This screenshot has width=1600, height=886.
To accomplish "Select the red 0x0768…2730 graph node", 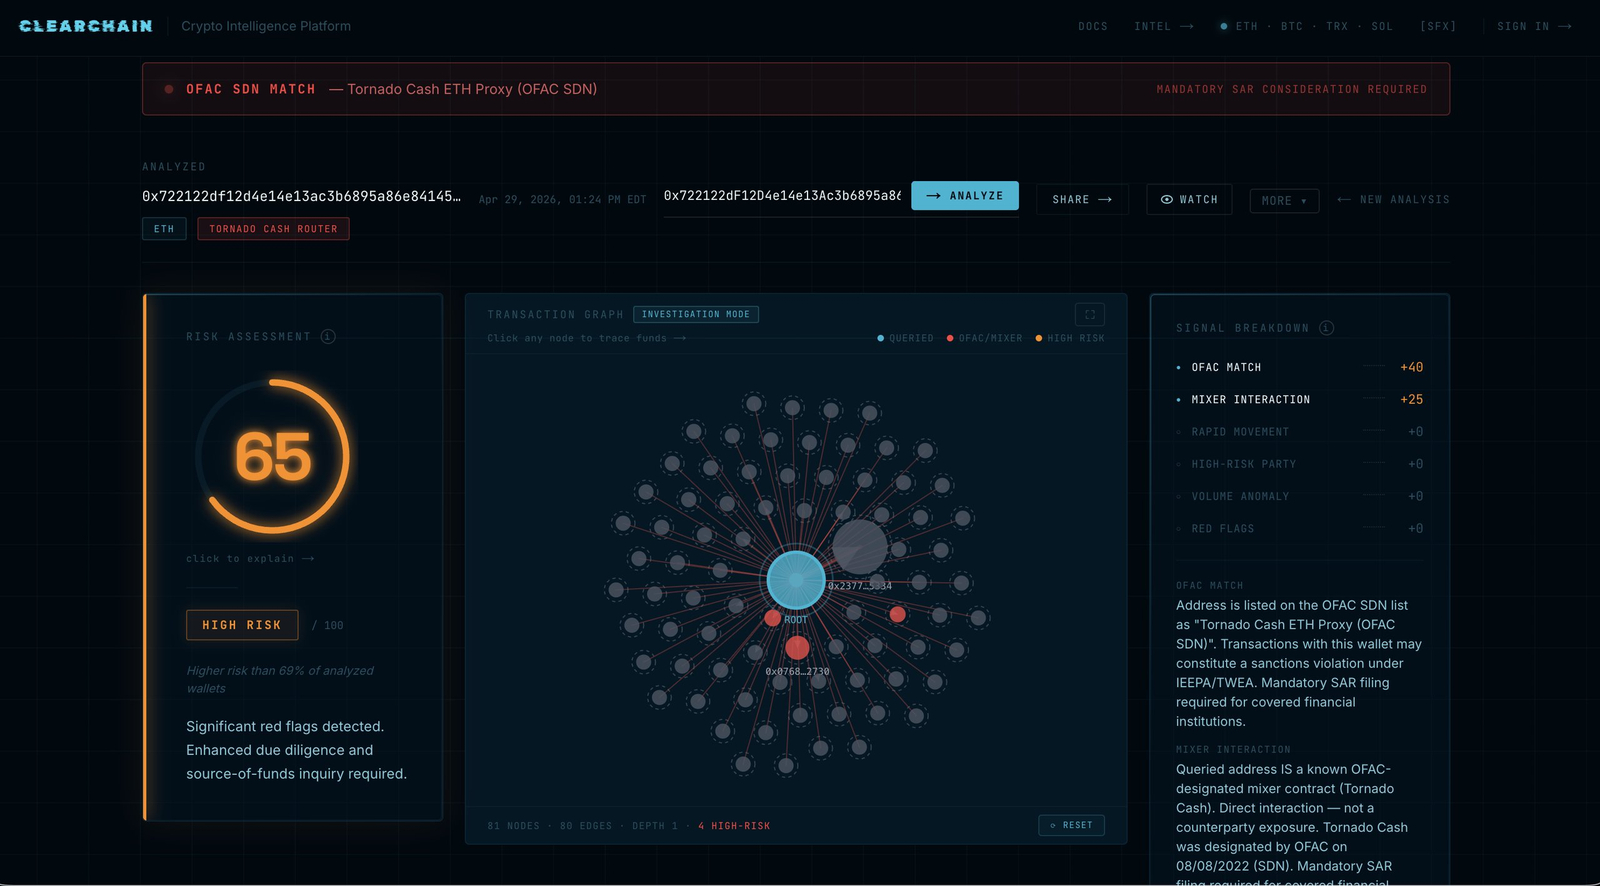I will tap(797, 648).
